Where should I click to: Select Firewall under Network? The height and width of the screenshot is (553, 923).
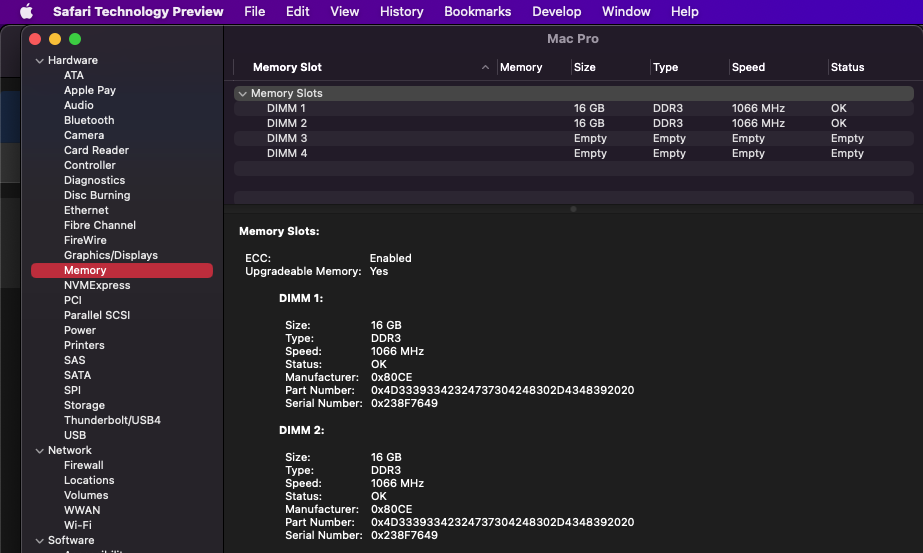tap(84, 465)
